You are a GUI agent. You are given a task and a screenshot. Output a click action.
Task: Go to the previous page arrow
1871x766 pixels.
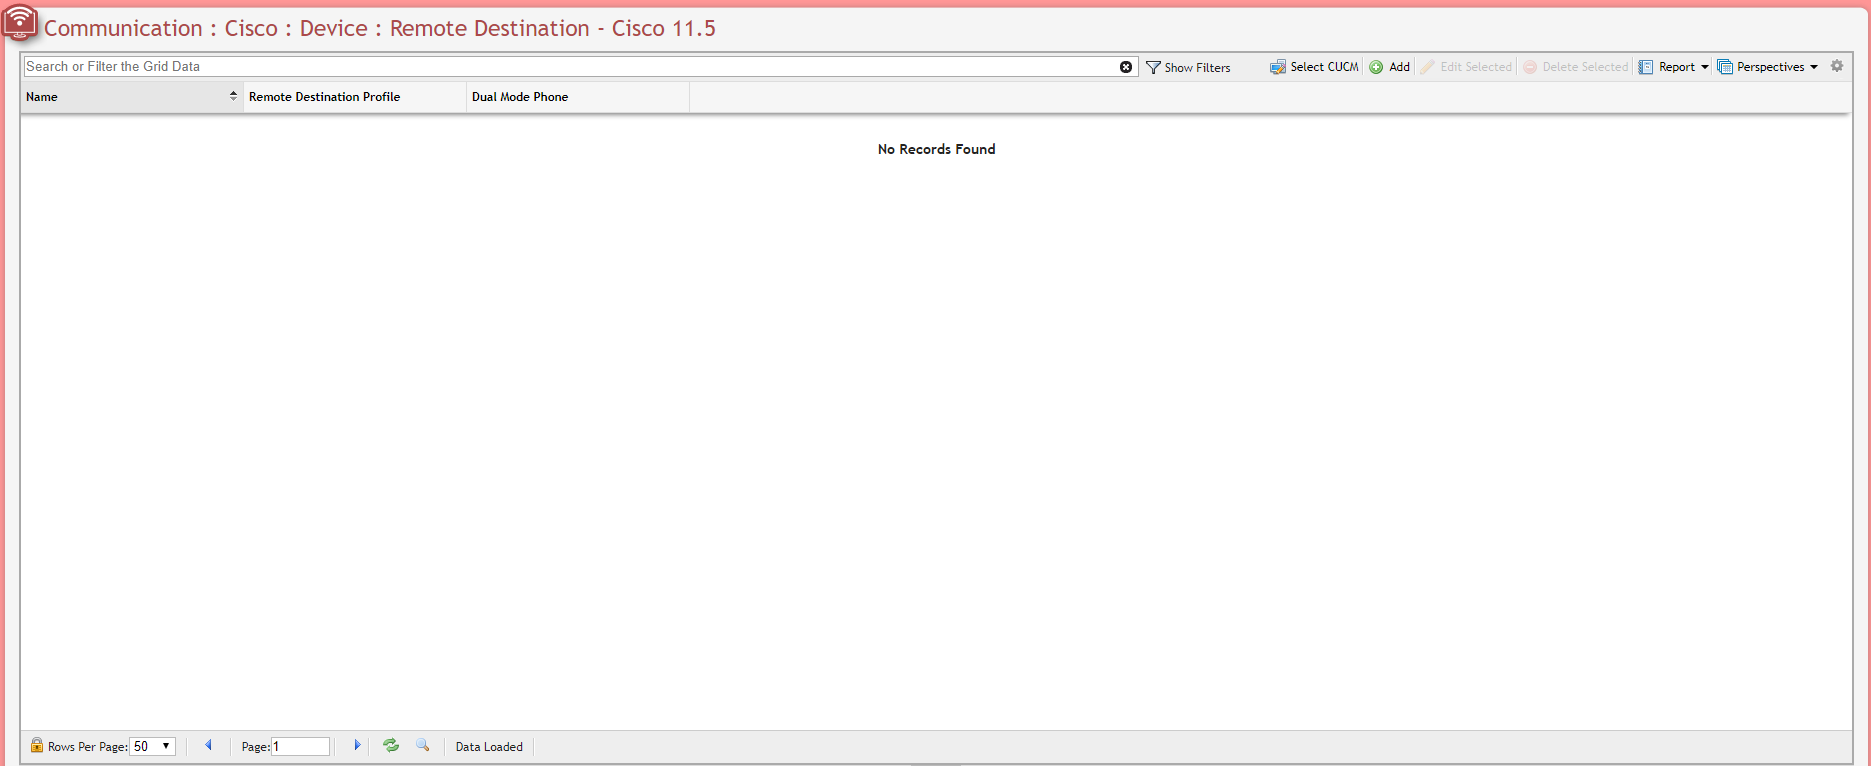click(x=208, y=745)
